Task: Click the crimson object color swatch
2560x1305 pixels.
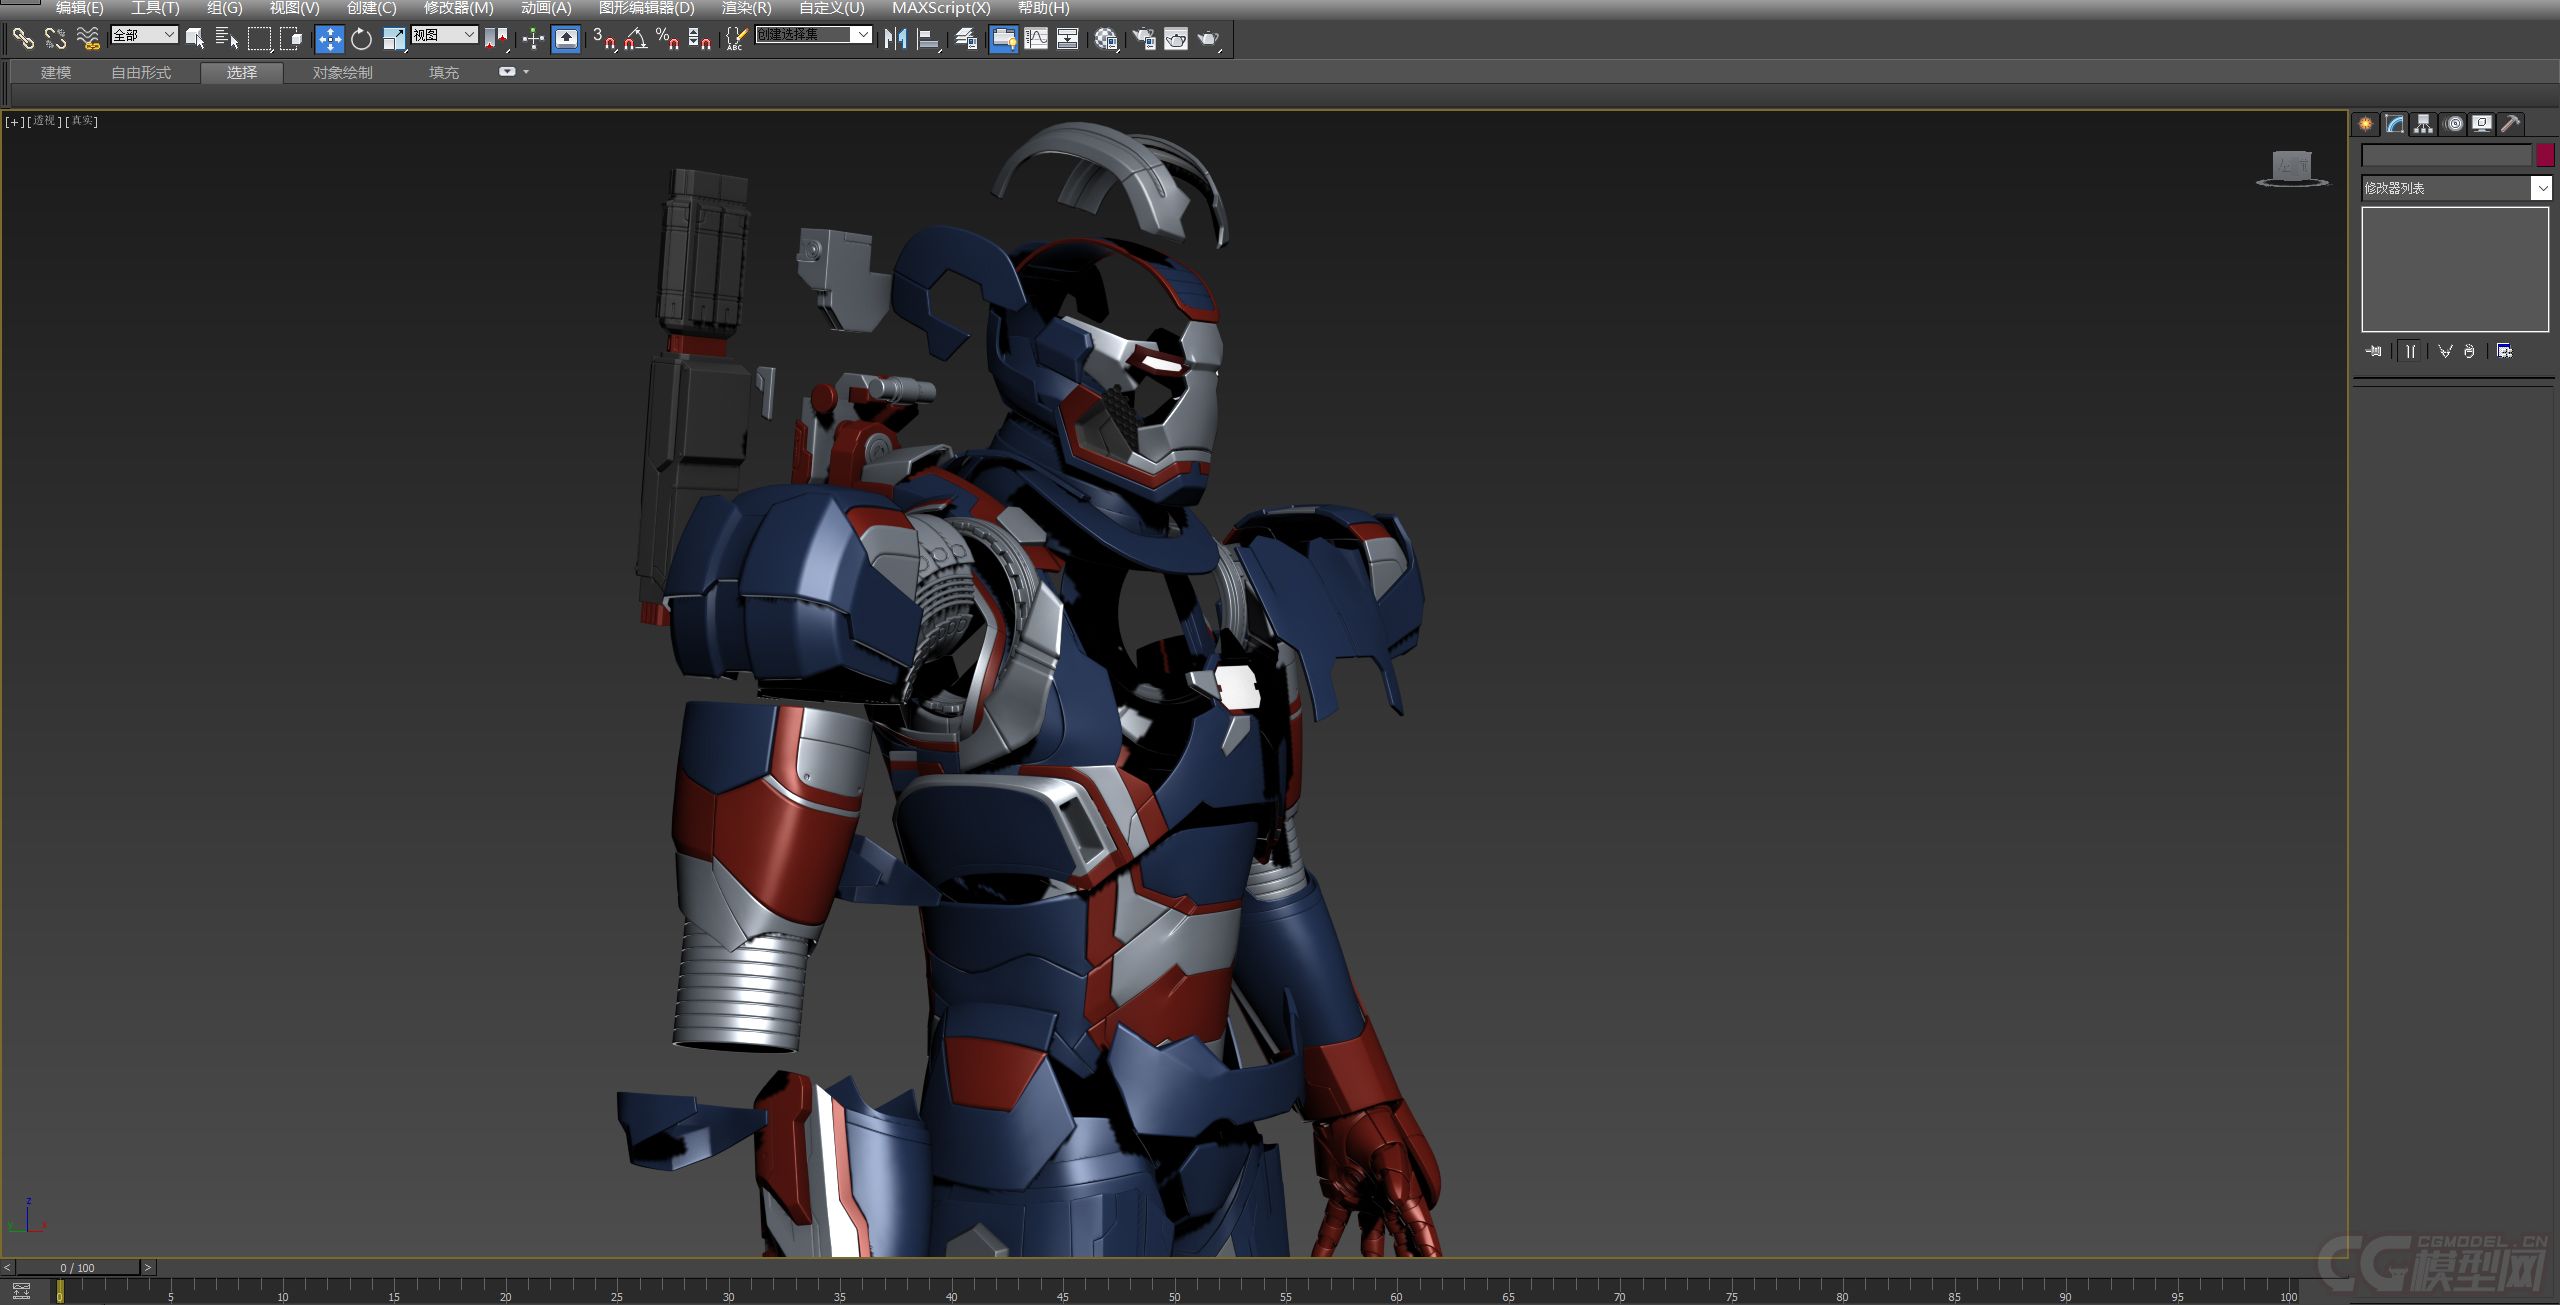Action: (x=2545, y=155)
